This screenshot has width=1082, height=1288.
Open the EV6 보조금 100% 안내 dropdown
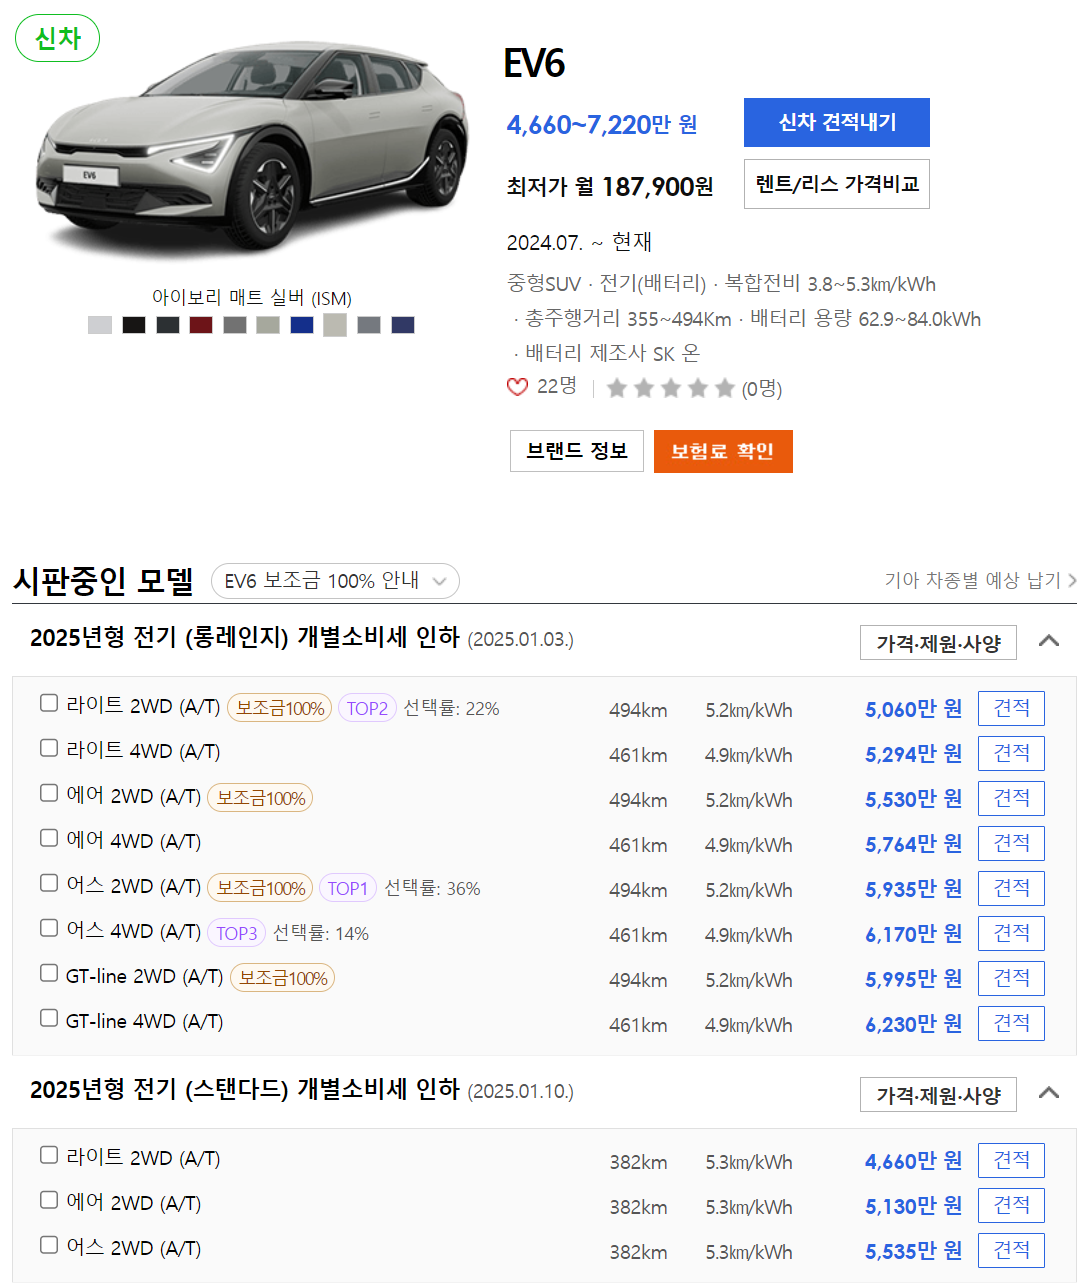335,581
